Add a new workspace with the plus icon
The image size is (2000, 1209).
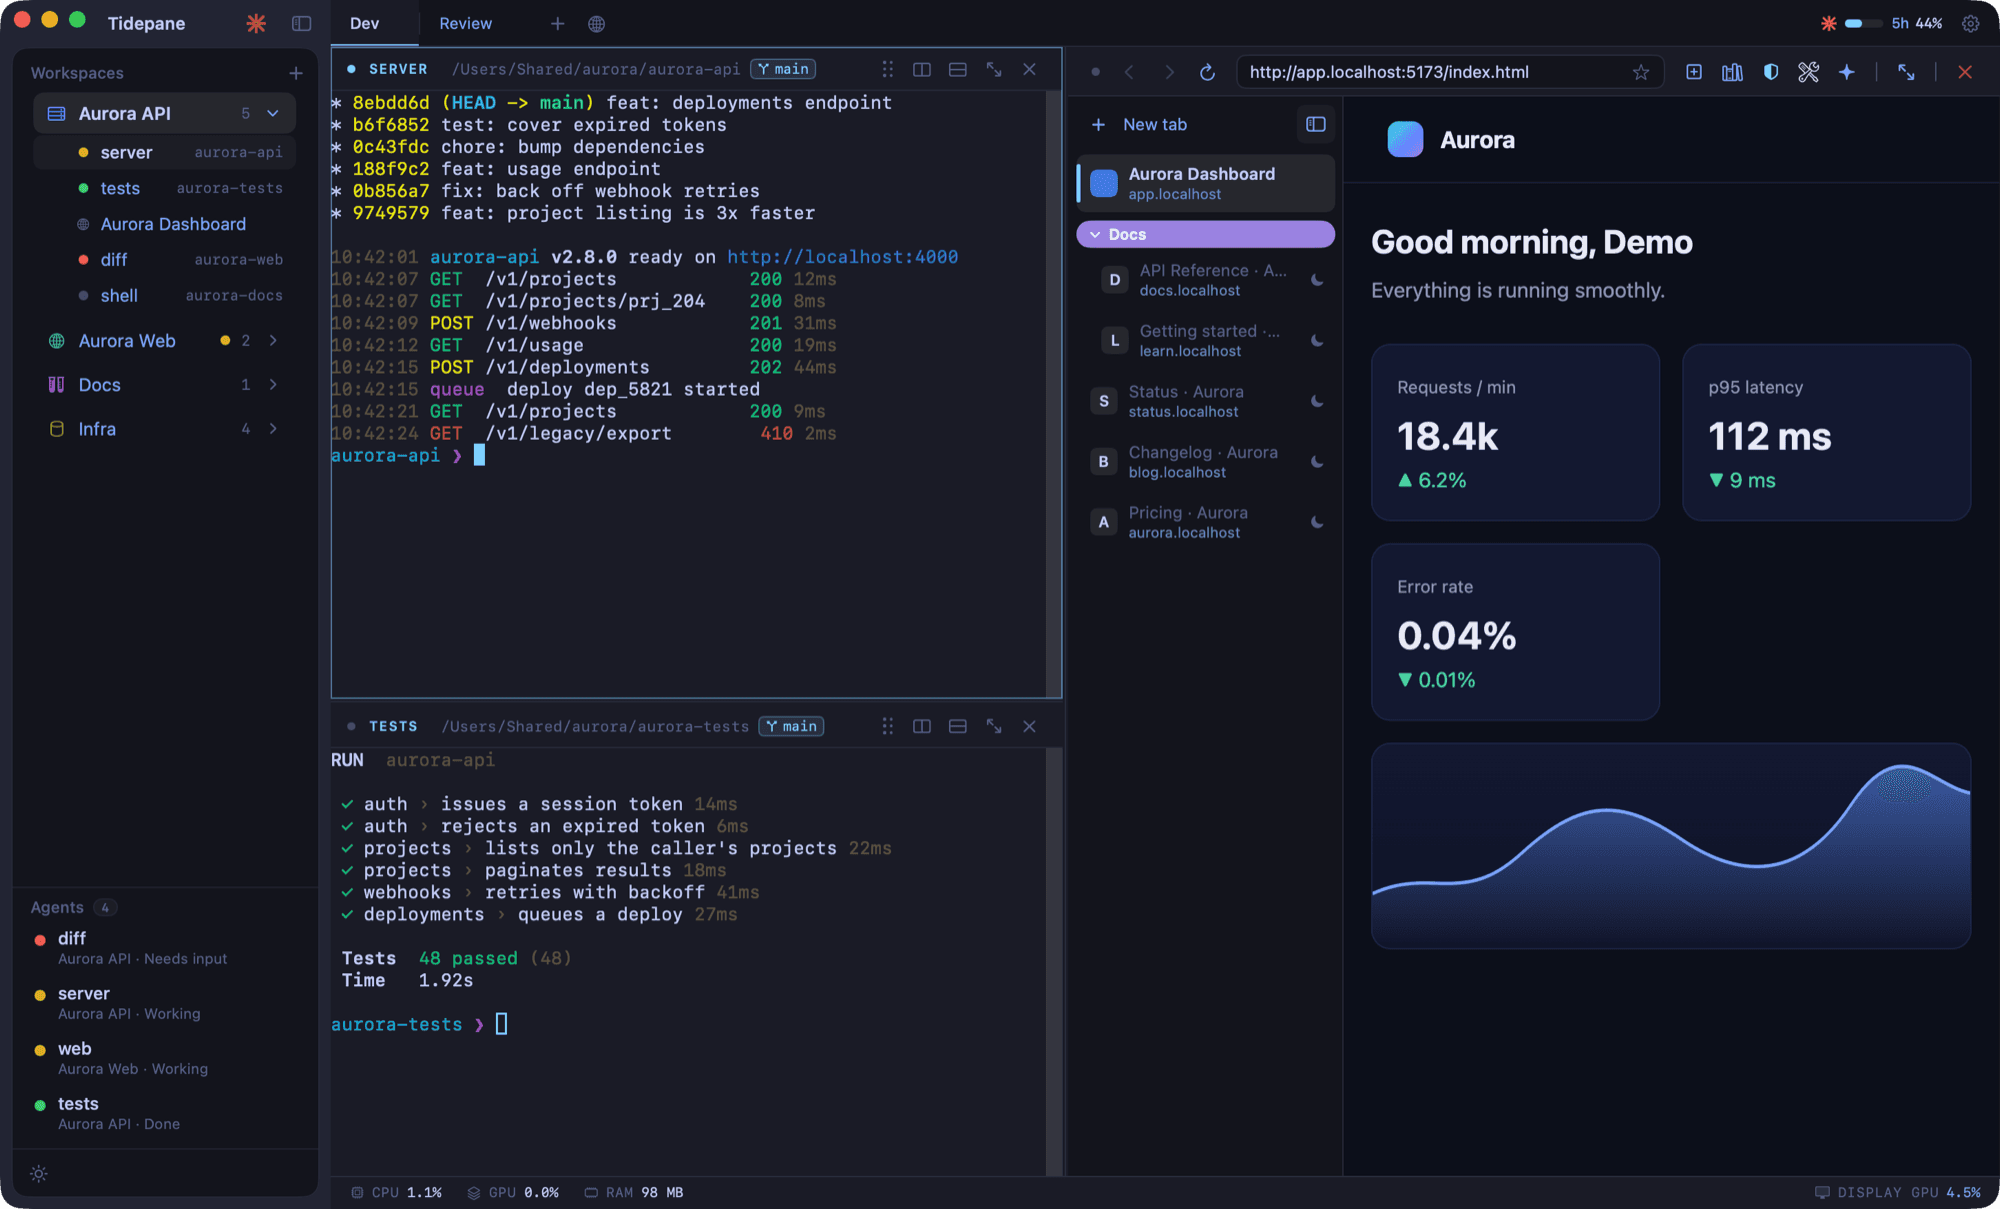click(296, 73)
